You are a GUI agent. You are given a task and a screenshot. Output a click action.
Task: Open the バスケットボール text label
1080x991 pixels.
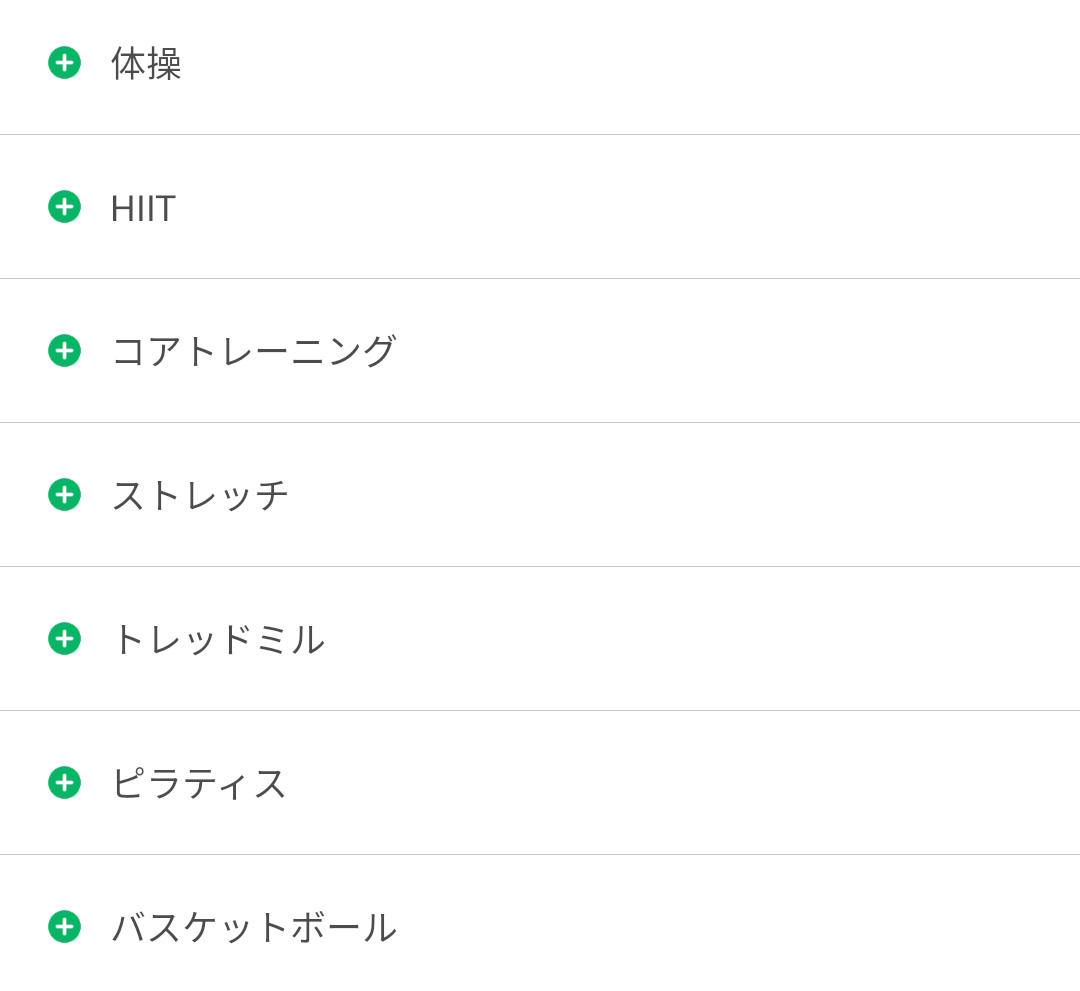[254, 927]
